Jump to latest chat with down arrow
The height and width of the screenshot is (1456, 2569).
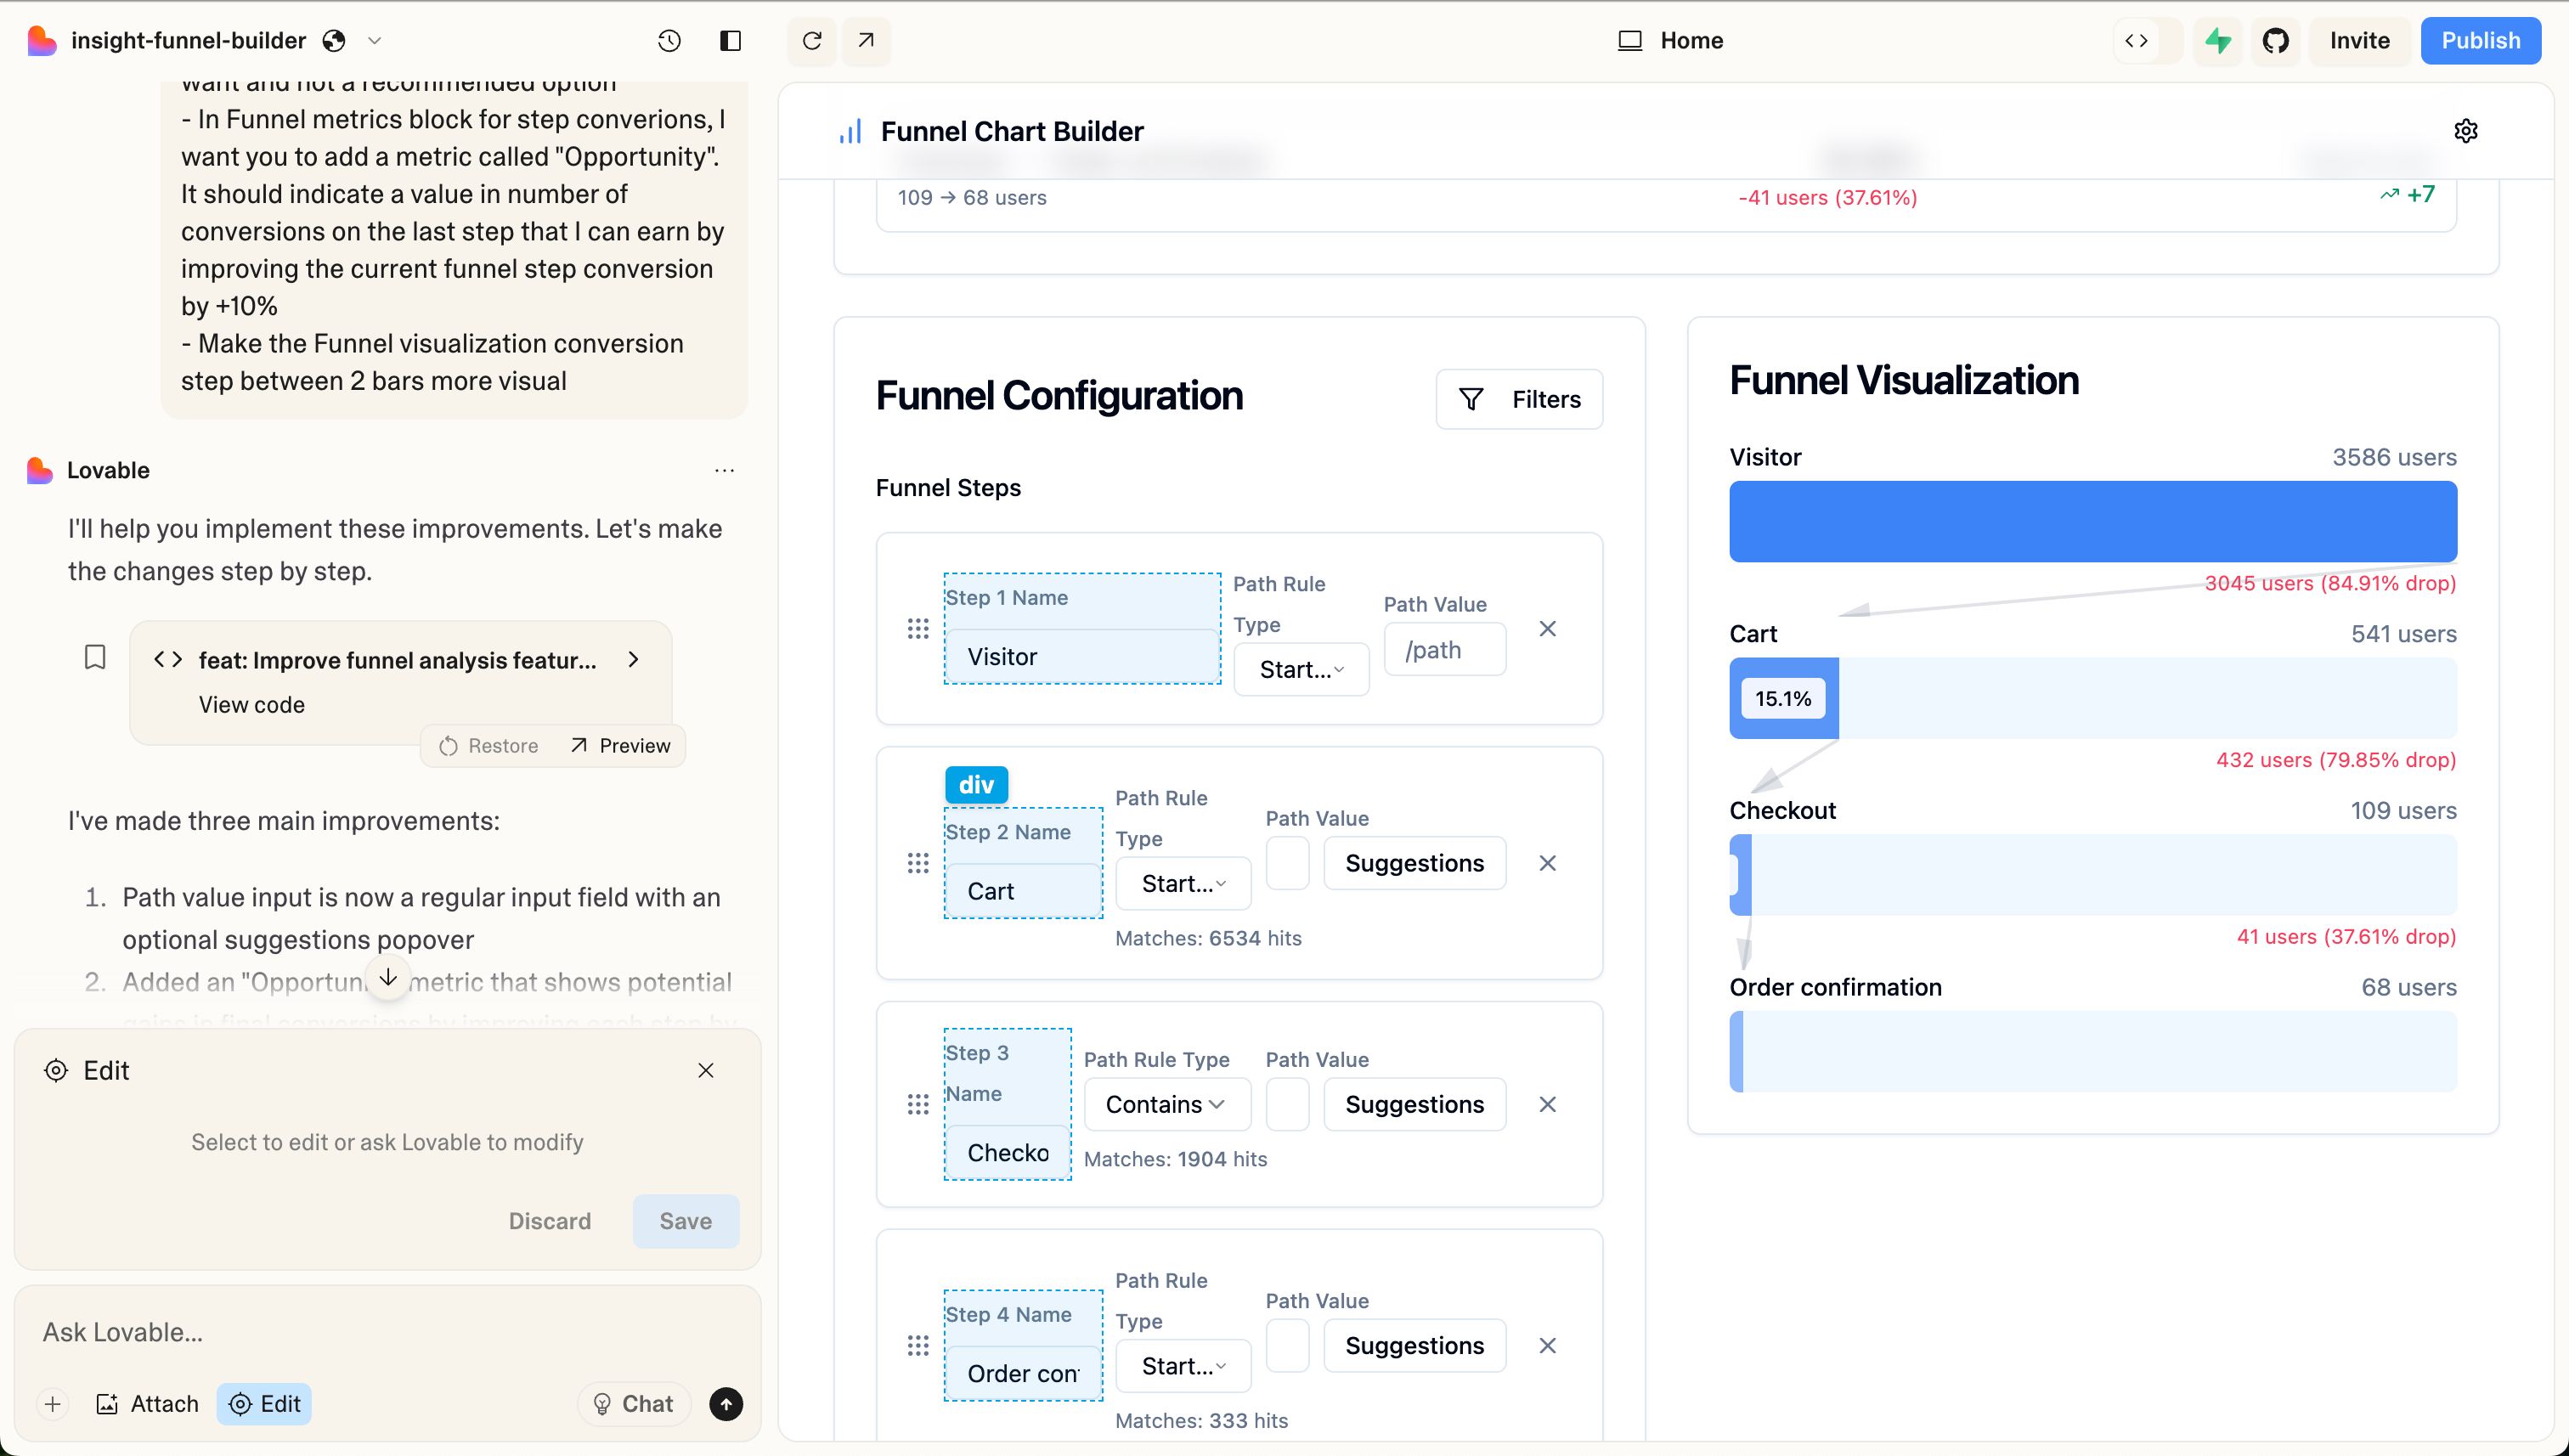[x=388, y=977]
